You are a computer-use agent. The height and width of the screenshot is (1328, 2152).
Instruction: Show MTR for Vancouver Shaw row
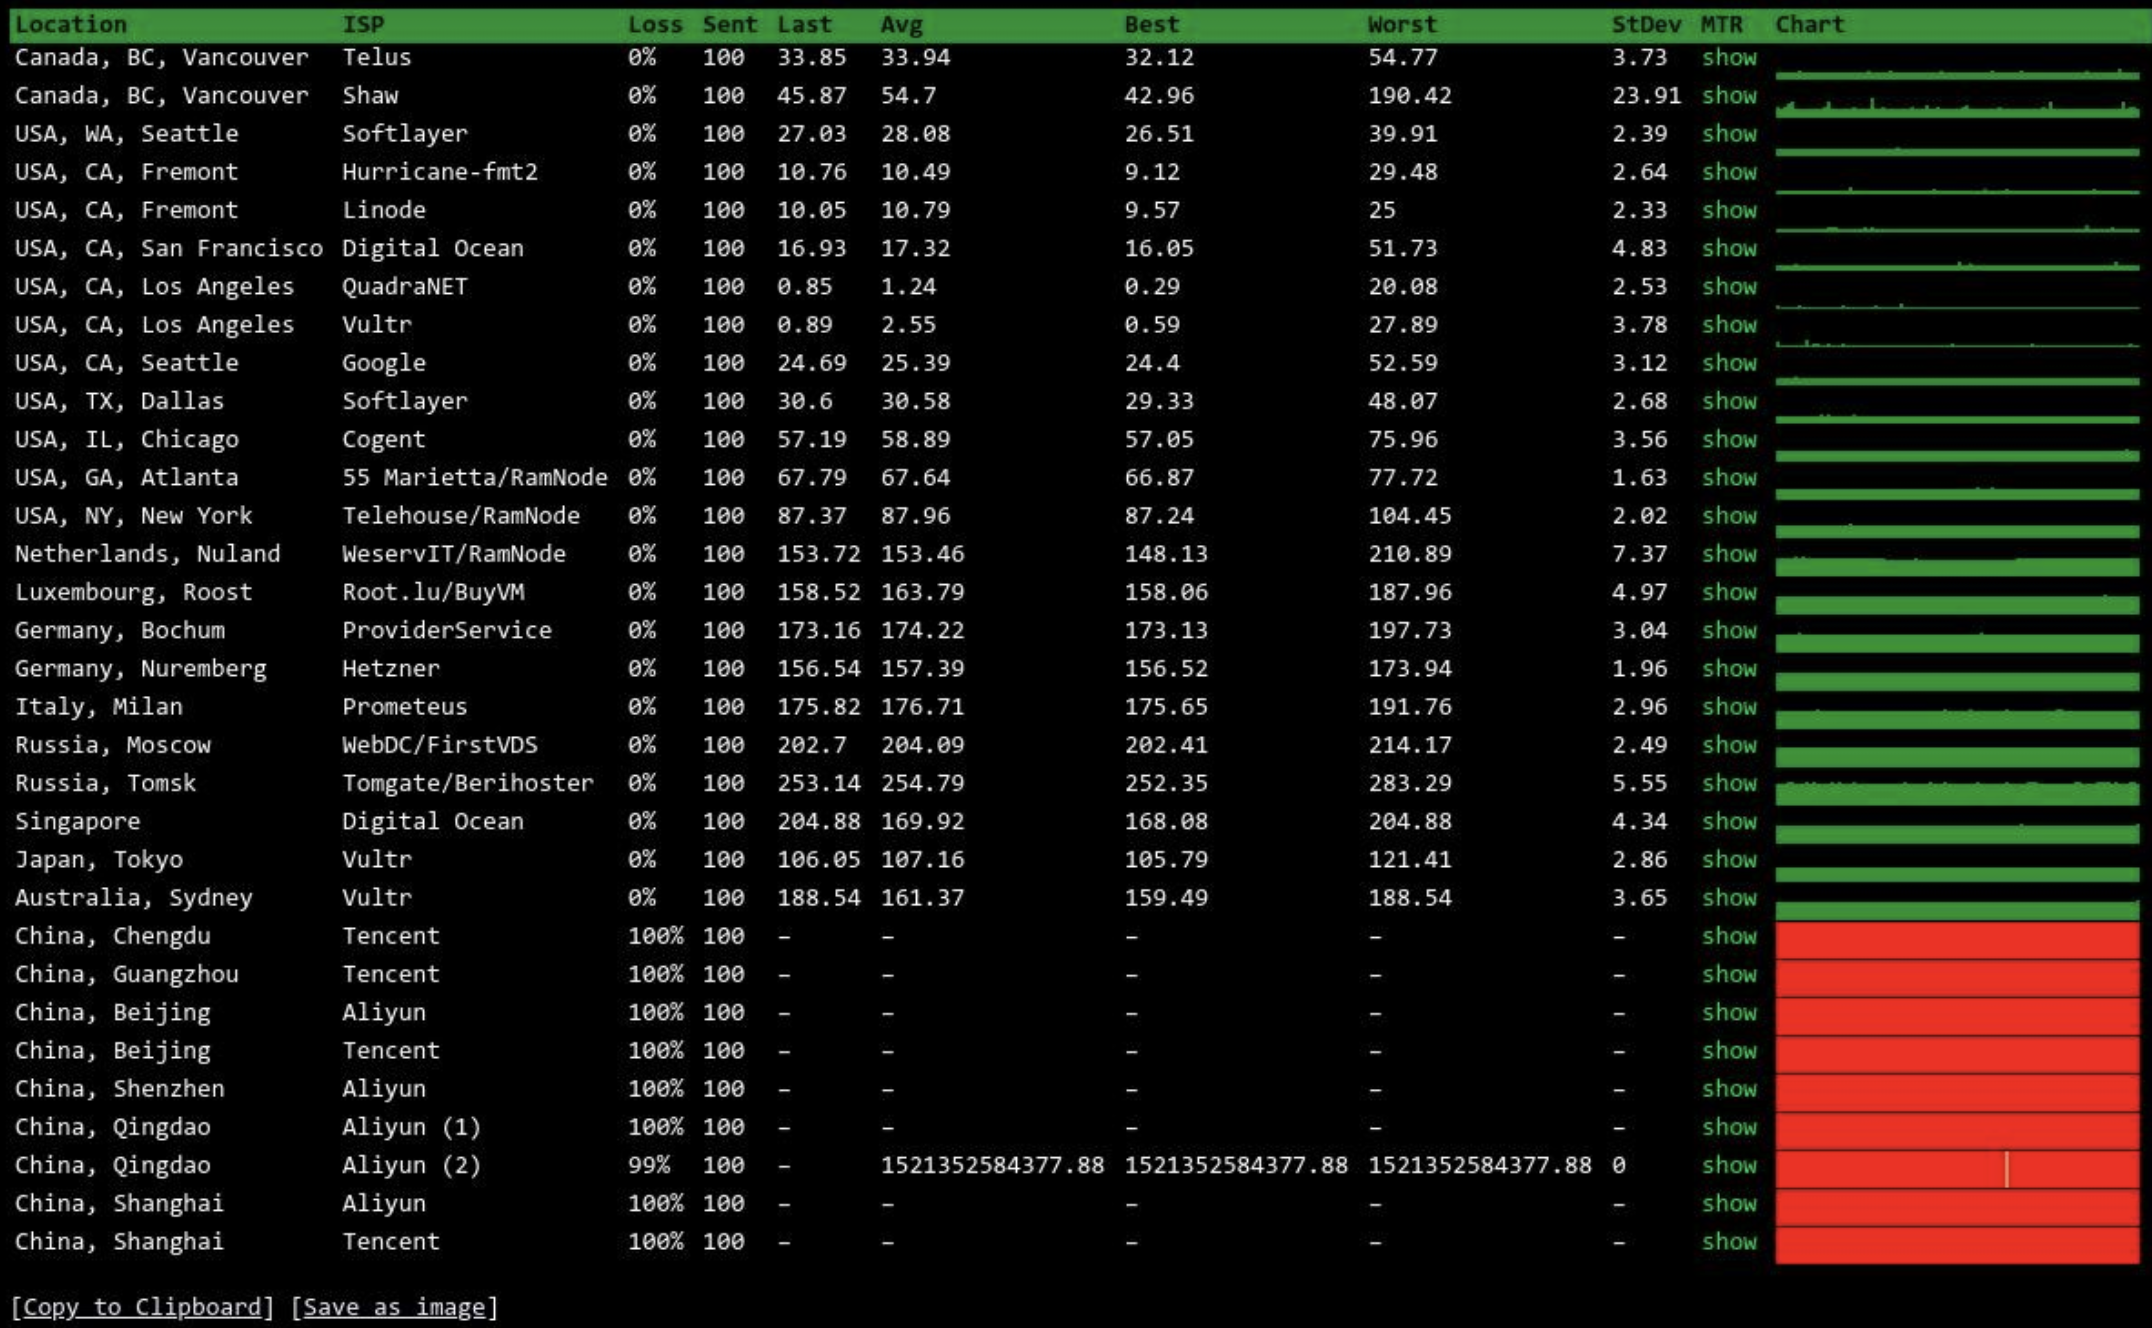1729,96
